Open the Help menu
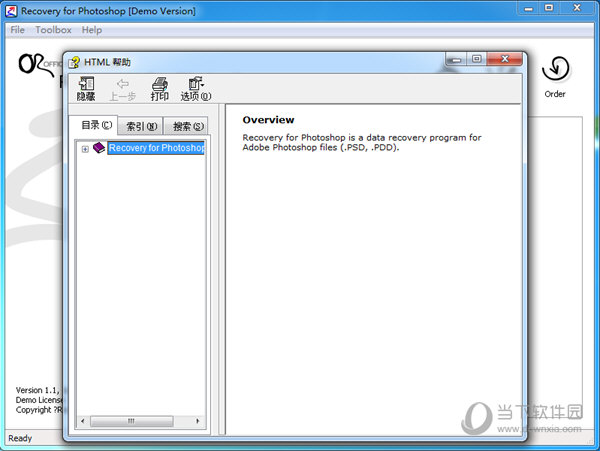The width and height of the screenshot is (600, 451). click(91, 30)
